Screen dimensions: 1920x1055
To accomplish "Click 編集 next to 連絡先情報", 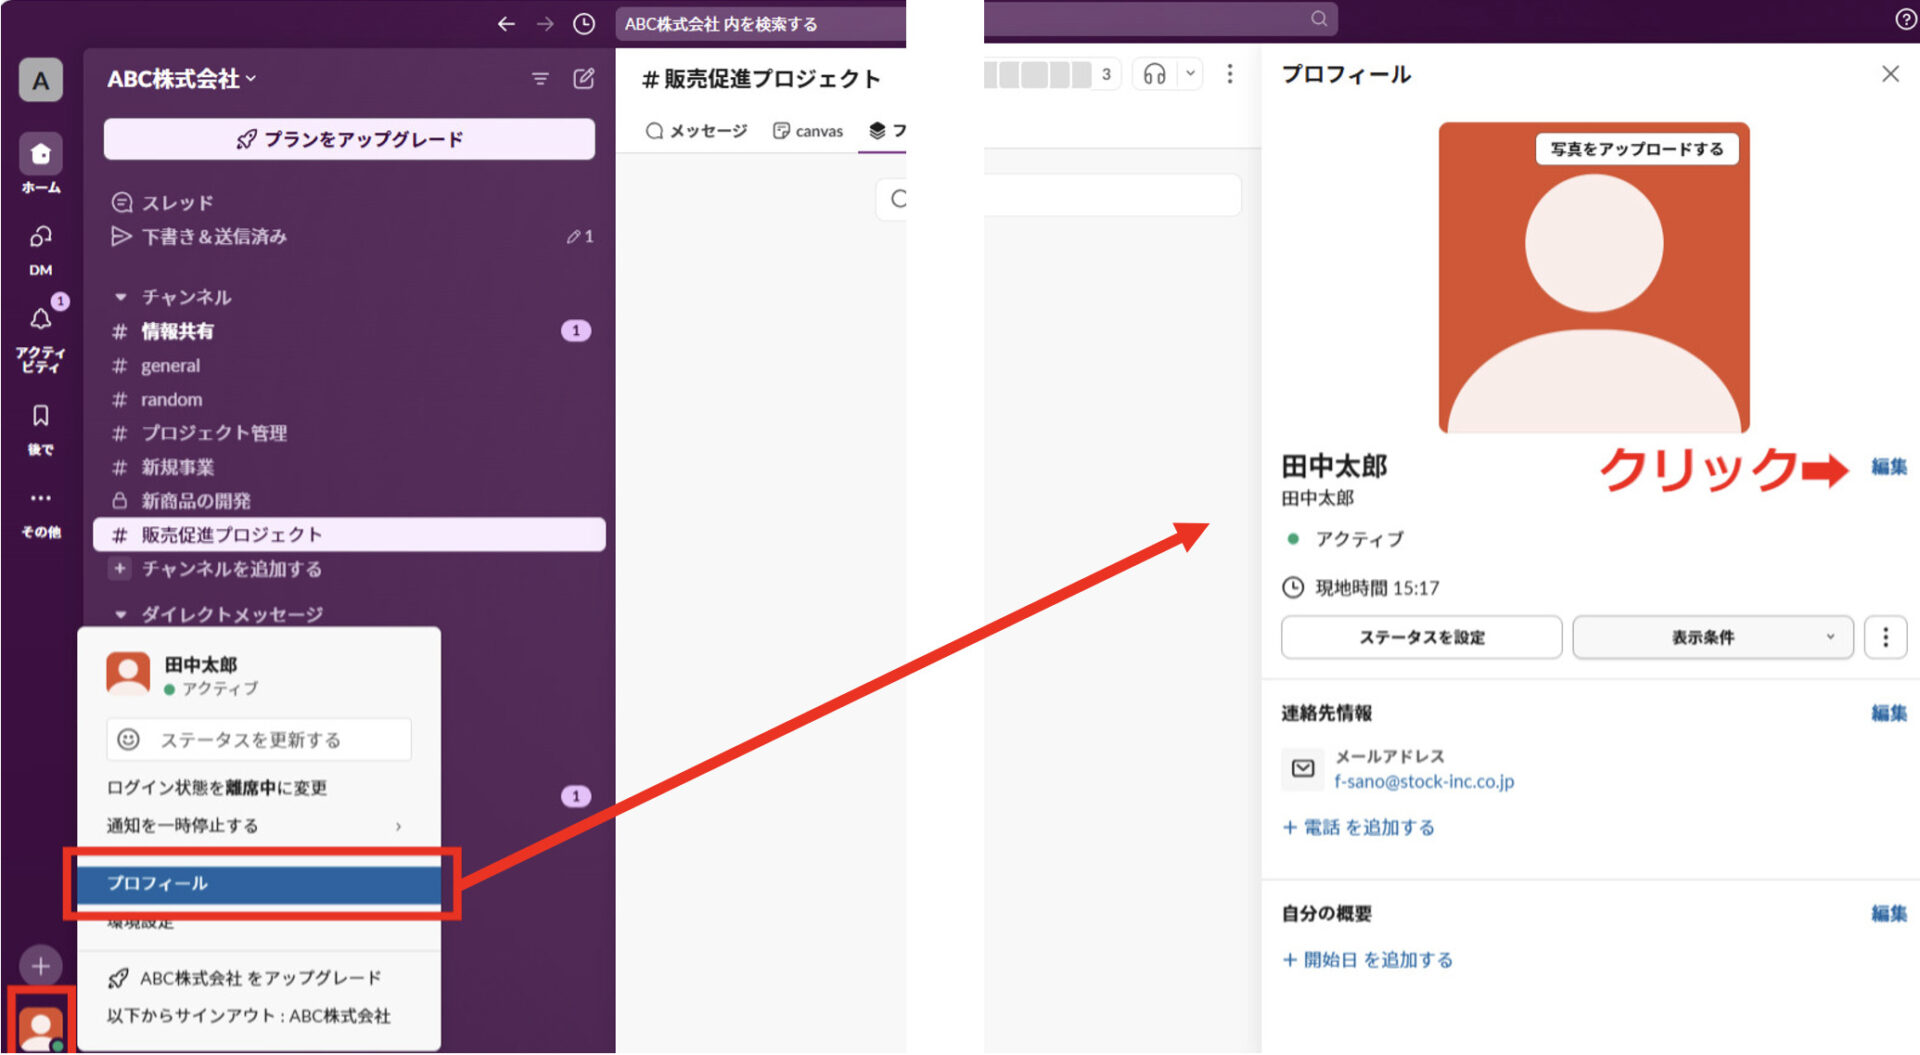I will 1888,713.
